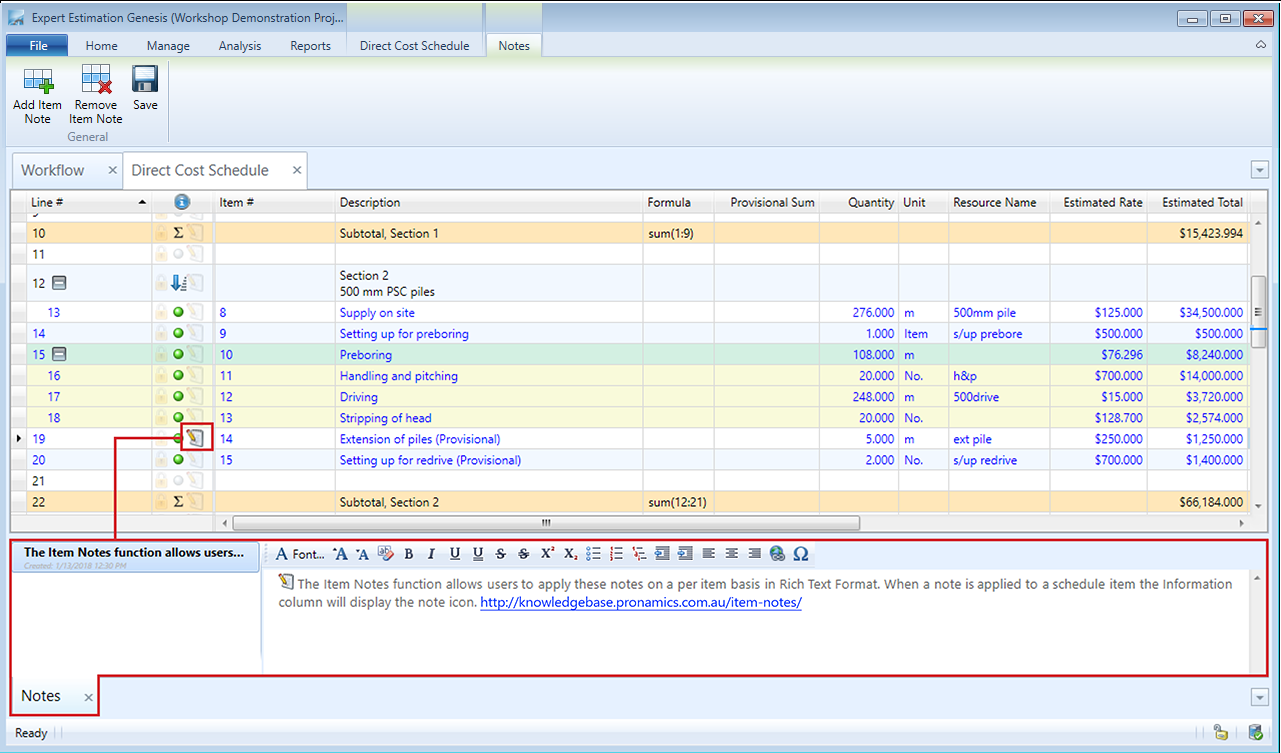
Task: Apply superscript formatting in the notes toolbar
Action: [x=547, y=554]
